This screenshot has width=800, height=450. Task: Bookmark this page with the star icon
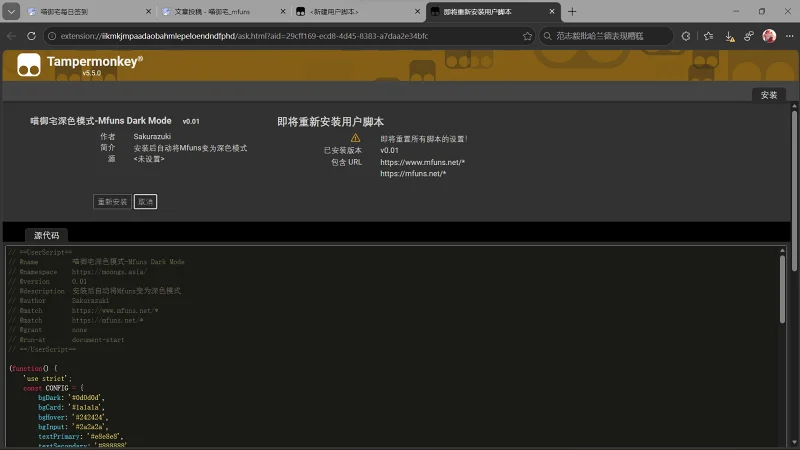click(x=527, y=36)
